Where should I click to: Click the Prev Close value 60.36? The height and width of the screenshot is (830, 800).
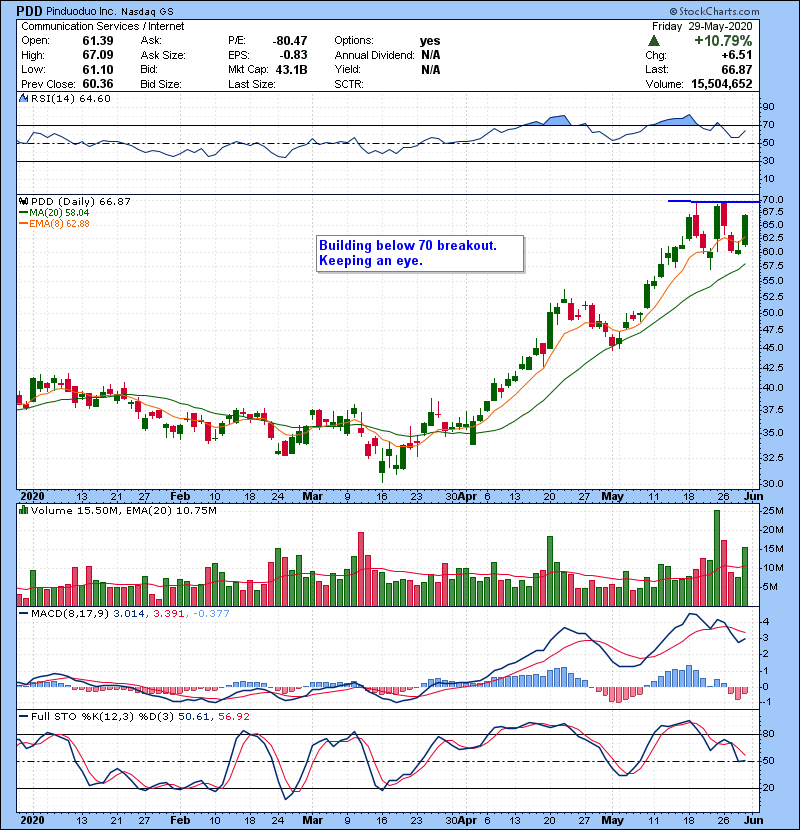pyautogui.click(x=97, y=84)
